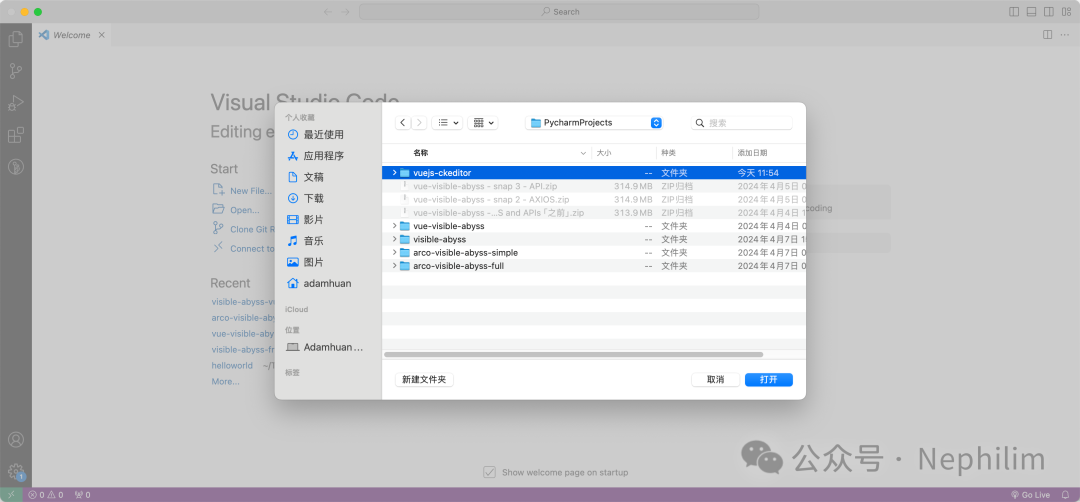Viewport: 1080px width, 502px height.
Task: Toggle panel layout icon in title bar
Action: [1031, 12]
